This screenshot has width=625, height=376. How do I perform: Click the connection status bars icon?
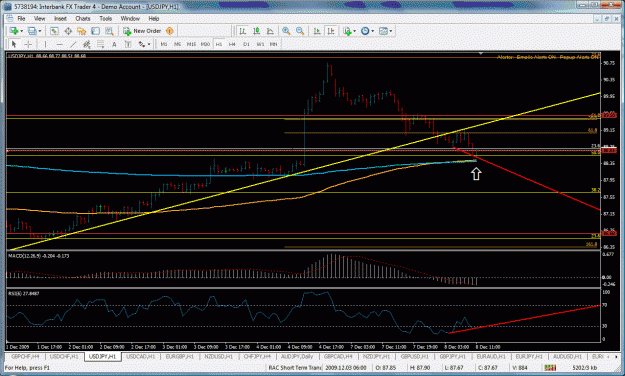click(x=550, y=368)
